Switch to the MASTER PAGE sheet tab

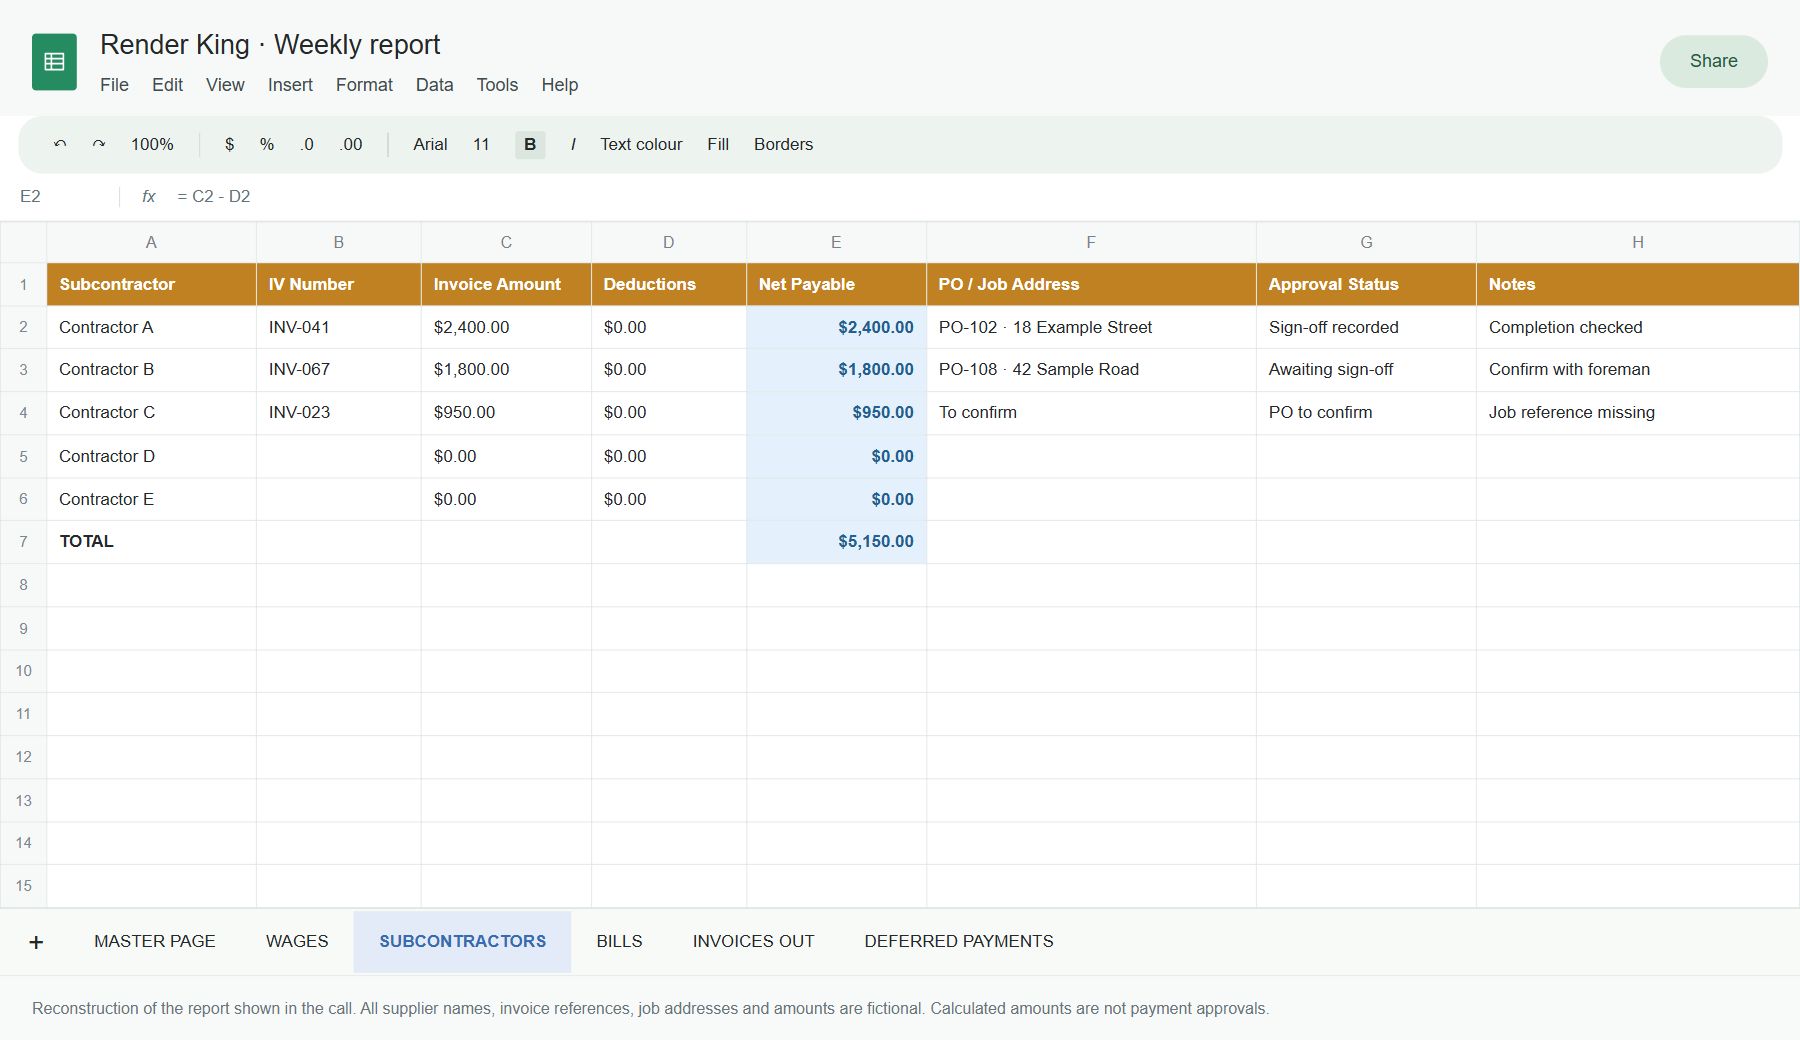155,942
